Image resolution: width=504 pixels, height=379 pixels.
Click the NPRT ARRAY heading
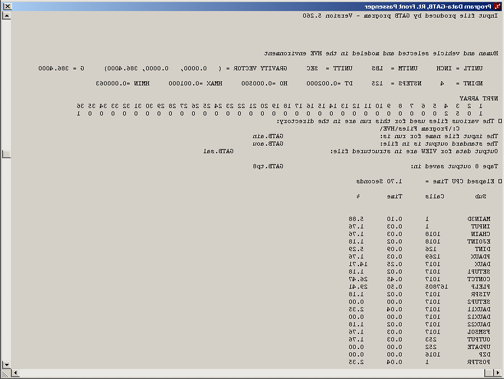click(x=479, y=99)
